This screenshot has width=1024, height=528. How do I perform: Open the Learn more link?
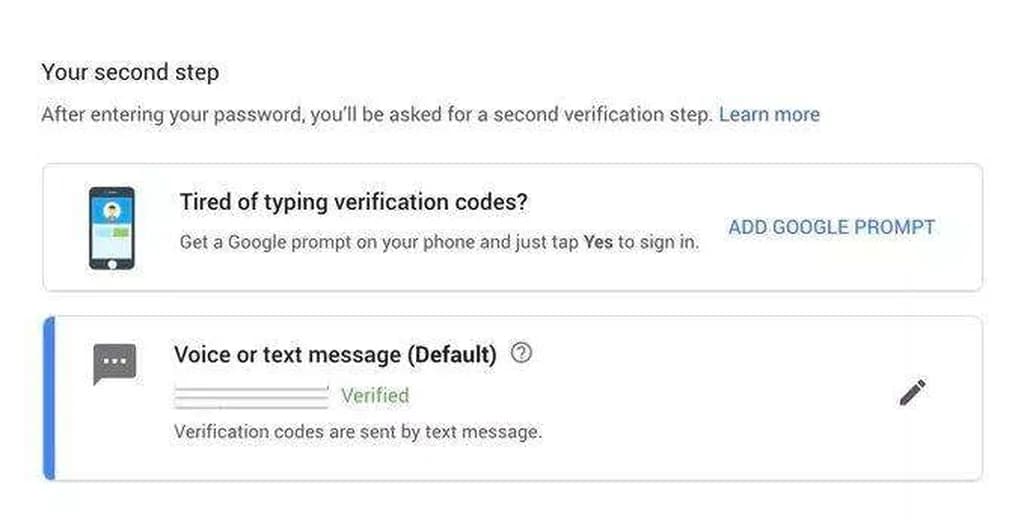pos(769,114)
